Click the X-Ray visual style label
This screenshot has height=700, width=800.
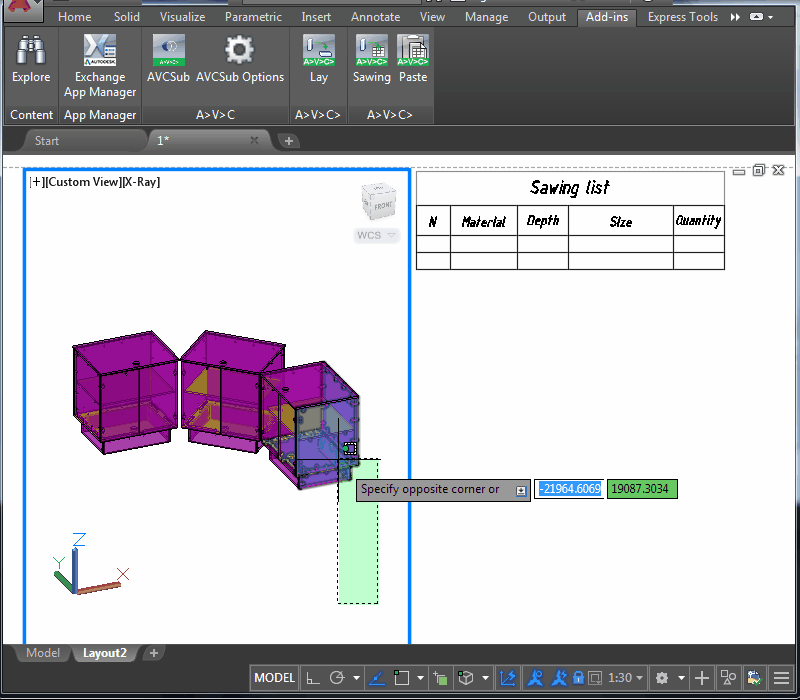[x=142, y=182]
